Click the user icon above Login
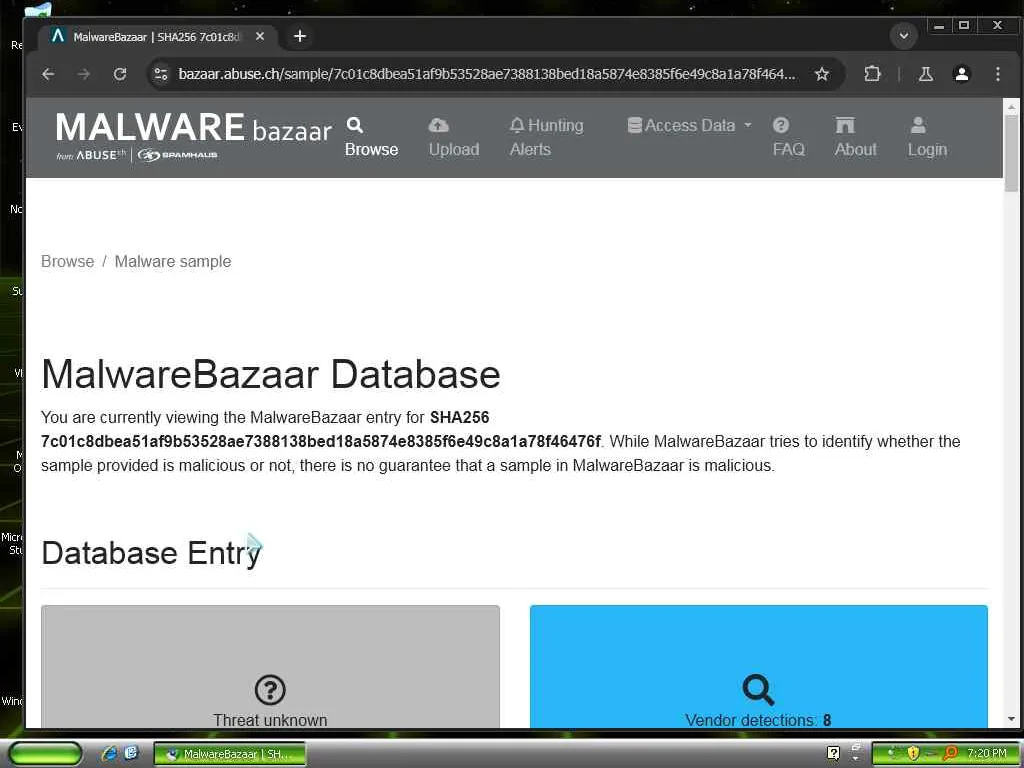The image size is (1024, 768). 918,125
